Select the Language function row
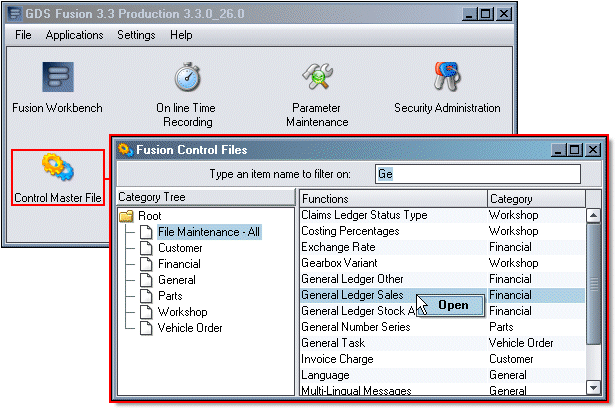The image size is (615, 408). (x=442, y=375)
